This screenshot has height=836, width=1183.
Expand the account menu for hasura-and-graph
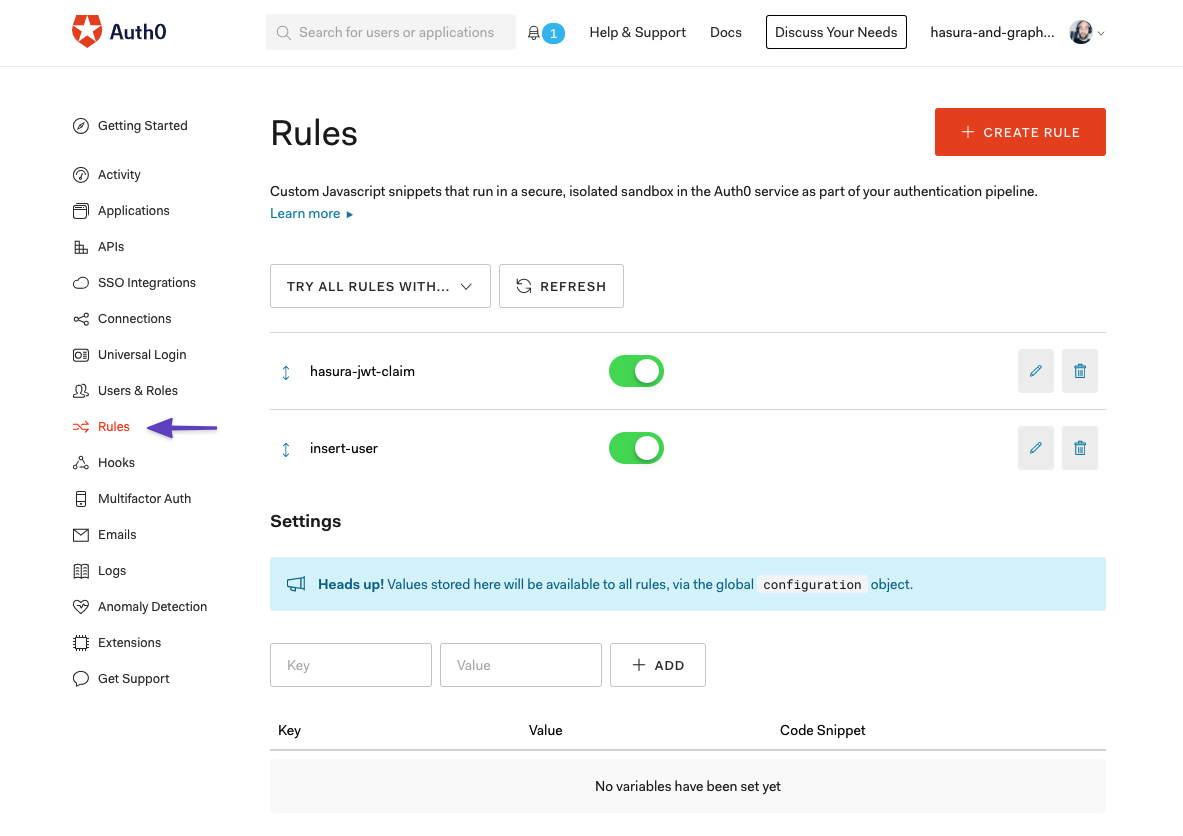992,32
